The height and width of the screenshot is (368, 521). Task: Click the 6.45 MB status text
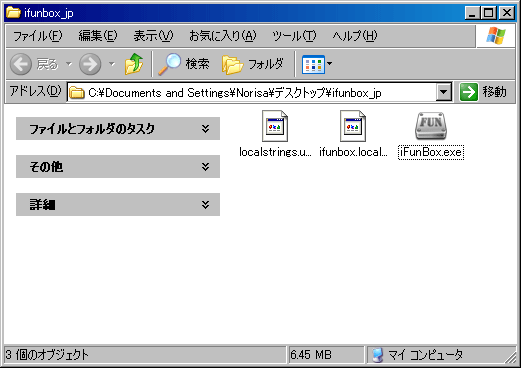(311, 355)
